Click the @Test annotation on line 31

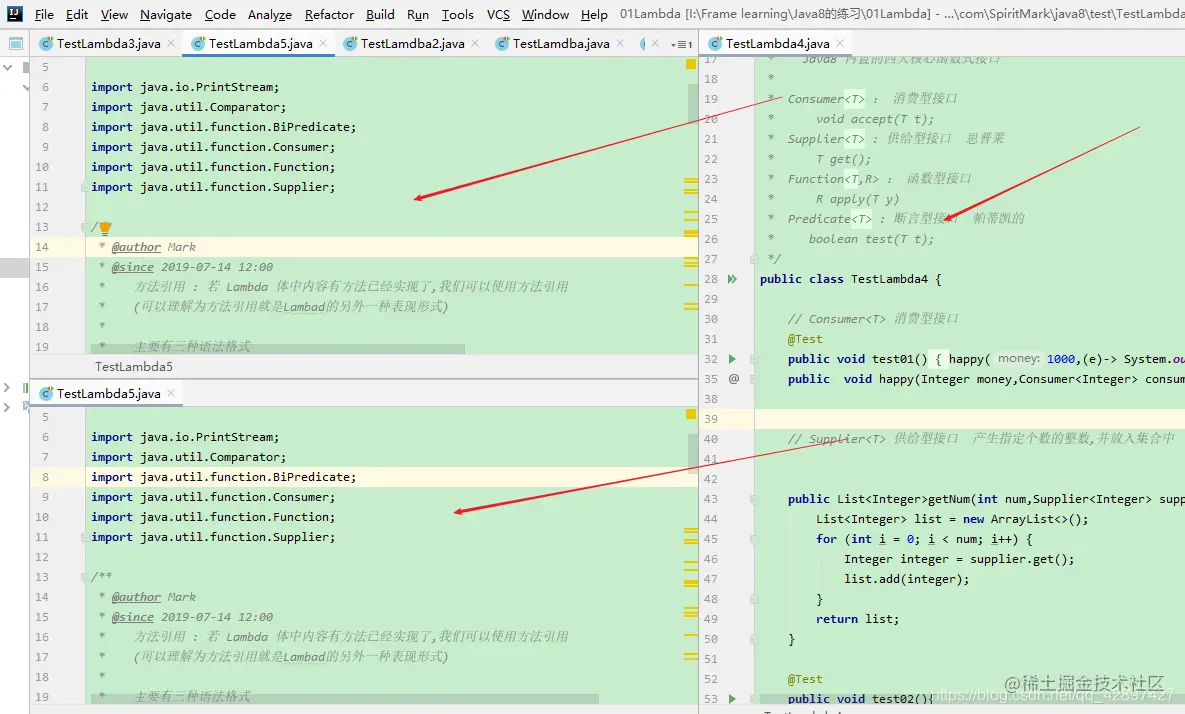pos(805,339)
